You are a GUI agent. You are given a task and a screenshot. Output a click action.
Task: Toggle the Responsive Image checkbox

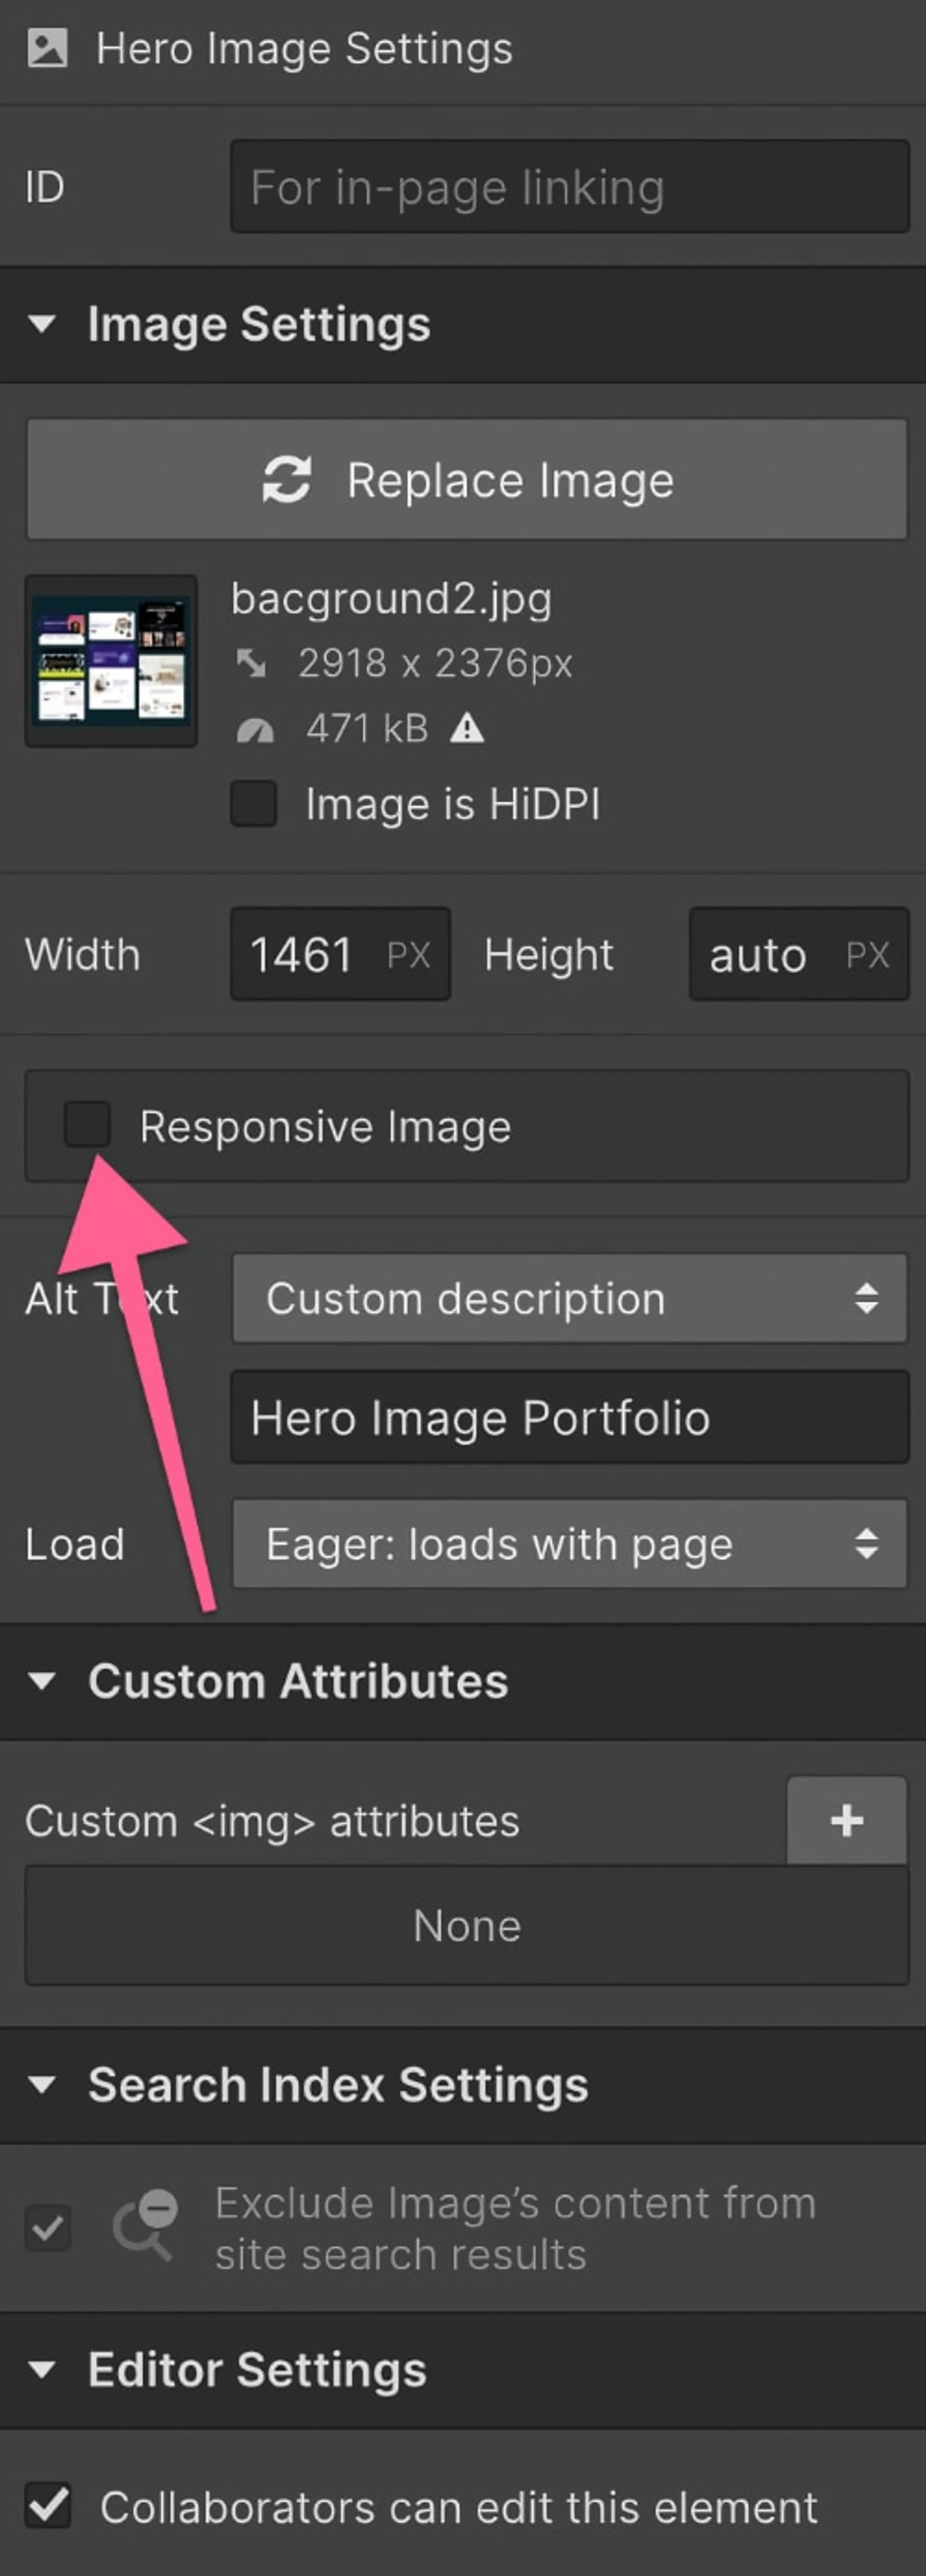[87, 1125]
